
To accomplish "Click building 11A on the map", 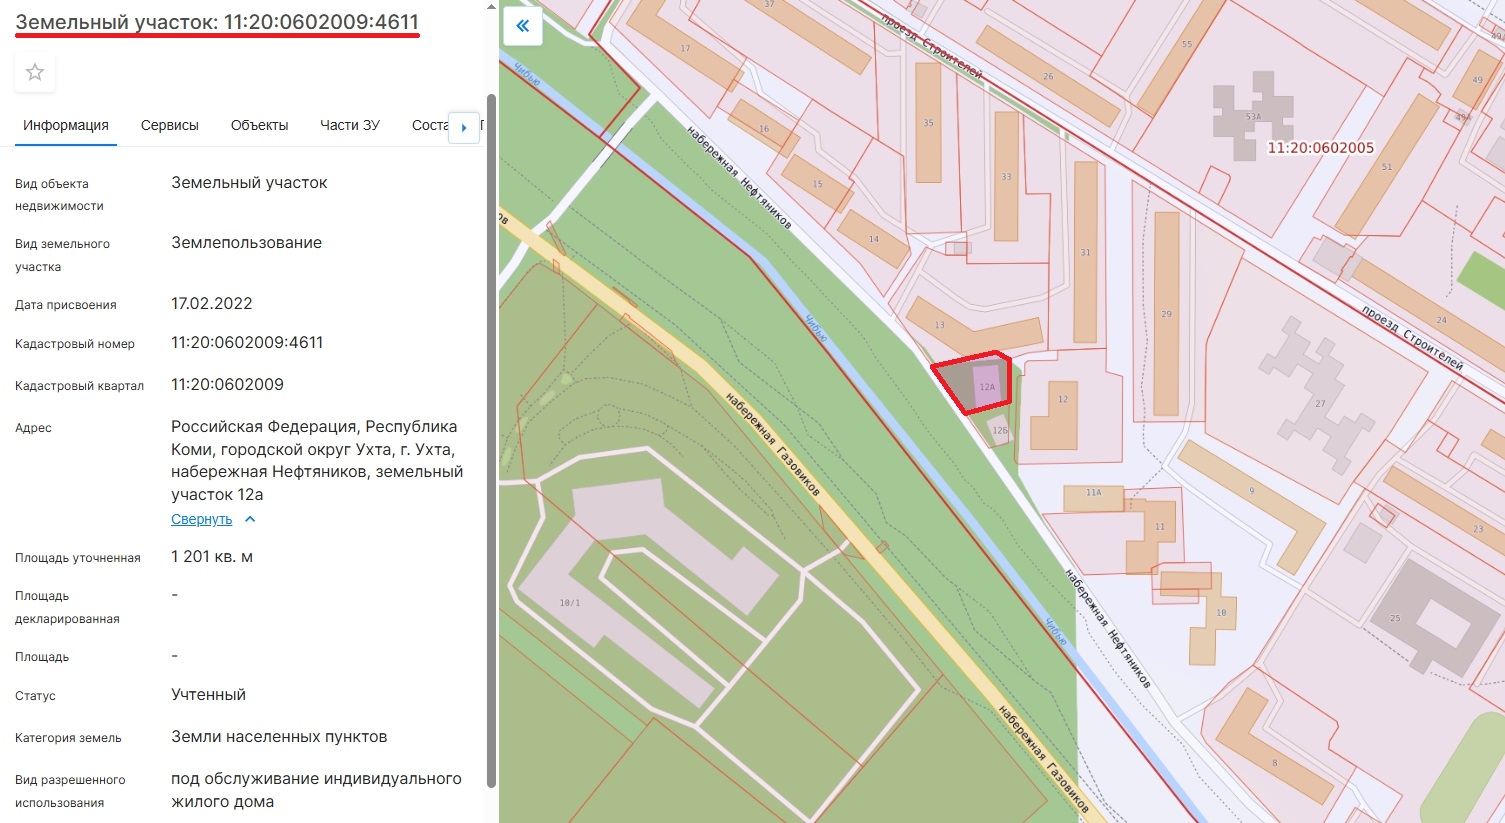I will 1094,495.
